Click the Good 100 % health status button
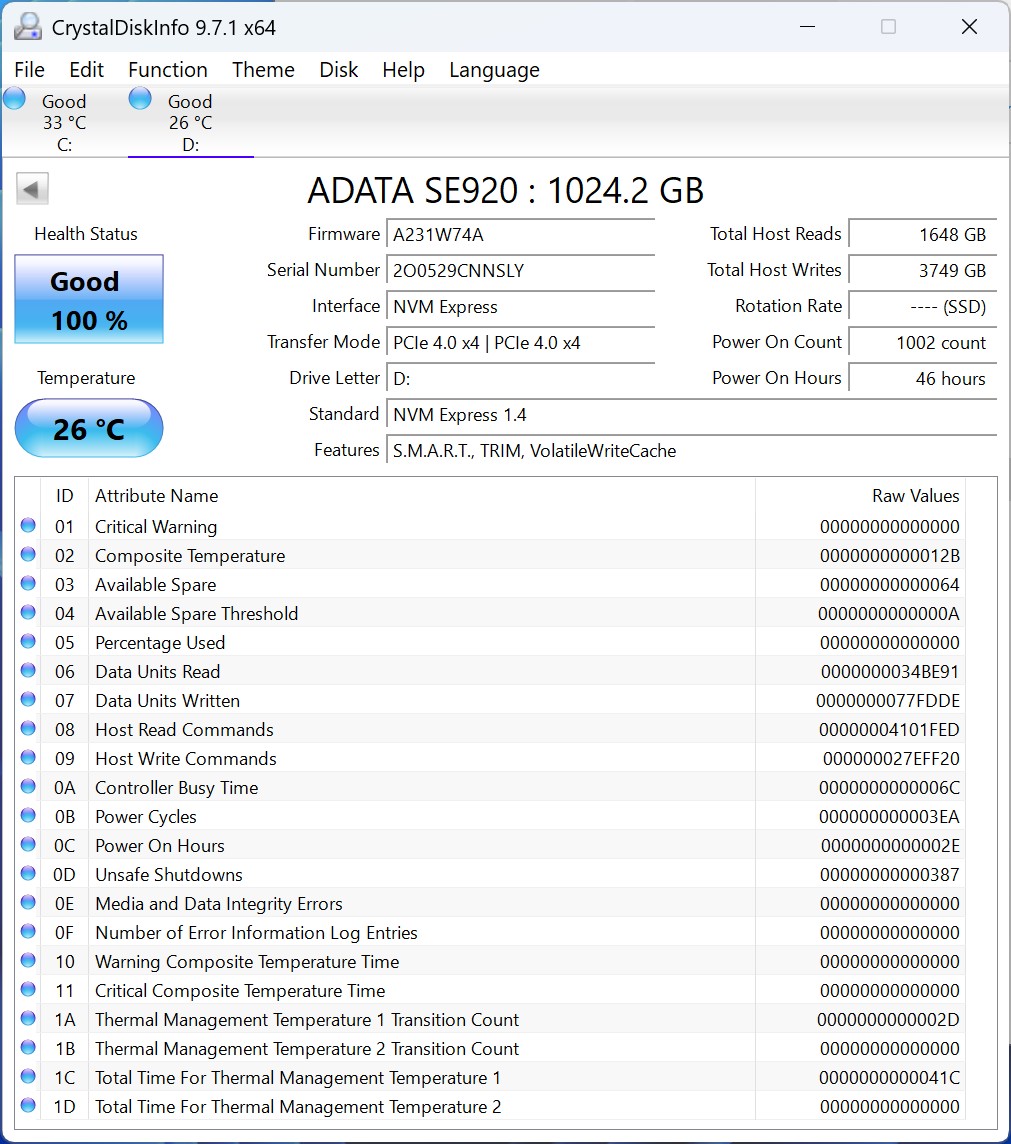This screenshot has height=1144, width=1011. [x=89, y=299]
